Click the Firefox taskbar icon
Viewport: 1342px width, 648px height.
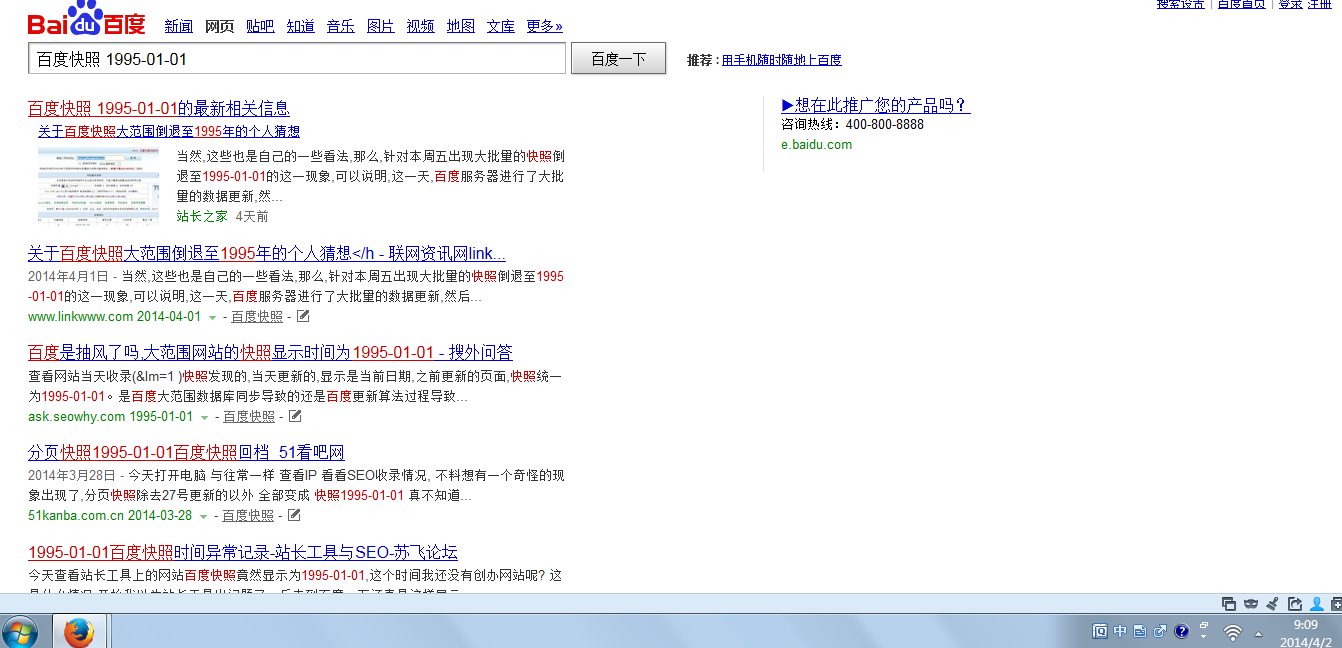click(78, 632)
